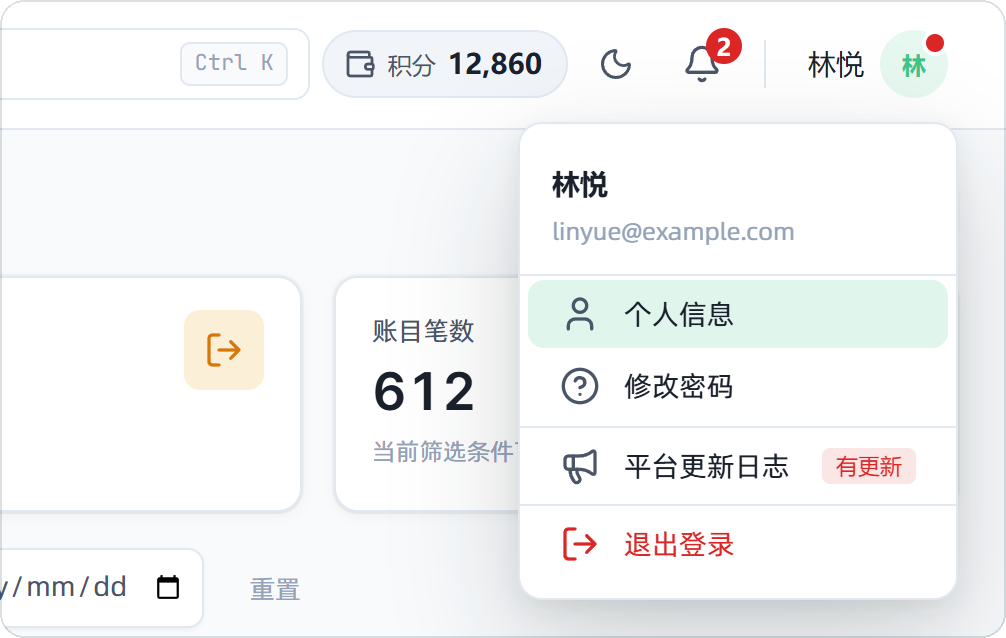The width and height of the screenshot is (1006, 638).
Task: Collapse the 林悦 account dropdown in header
Action: pyautogui.click(x=876, y=65)
